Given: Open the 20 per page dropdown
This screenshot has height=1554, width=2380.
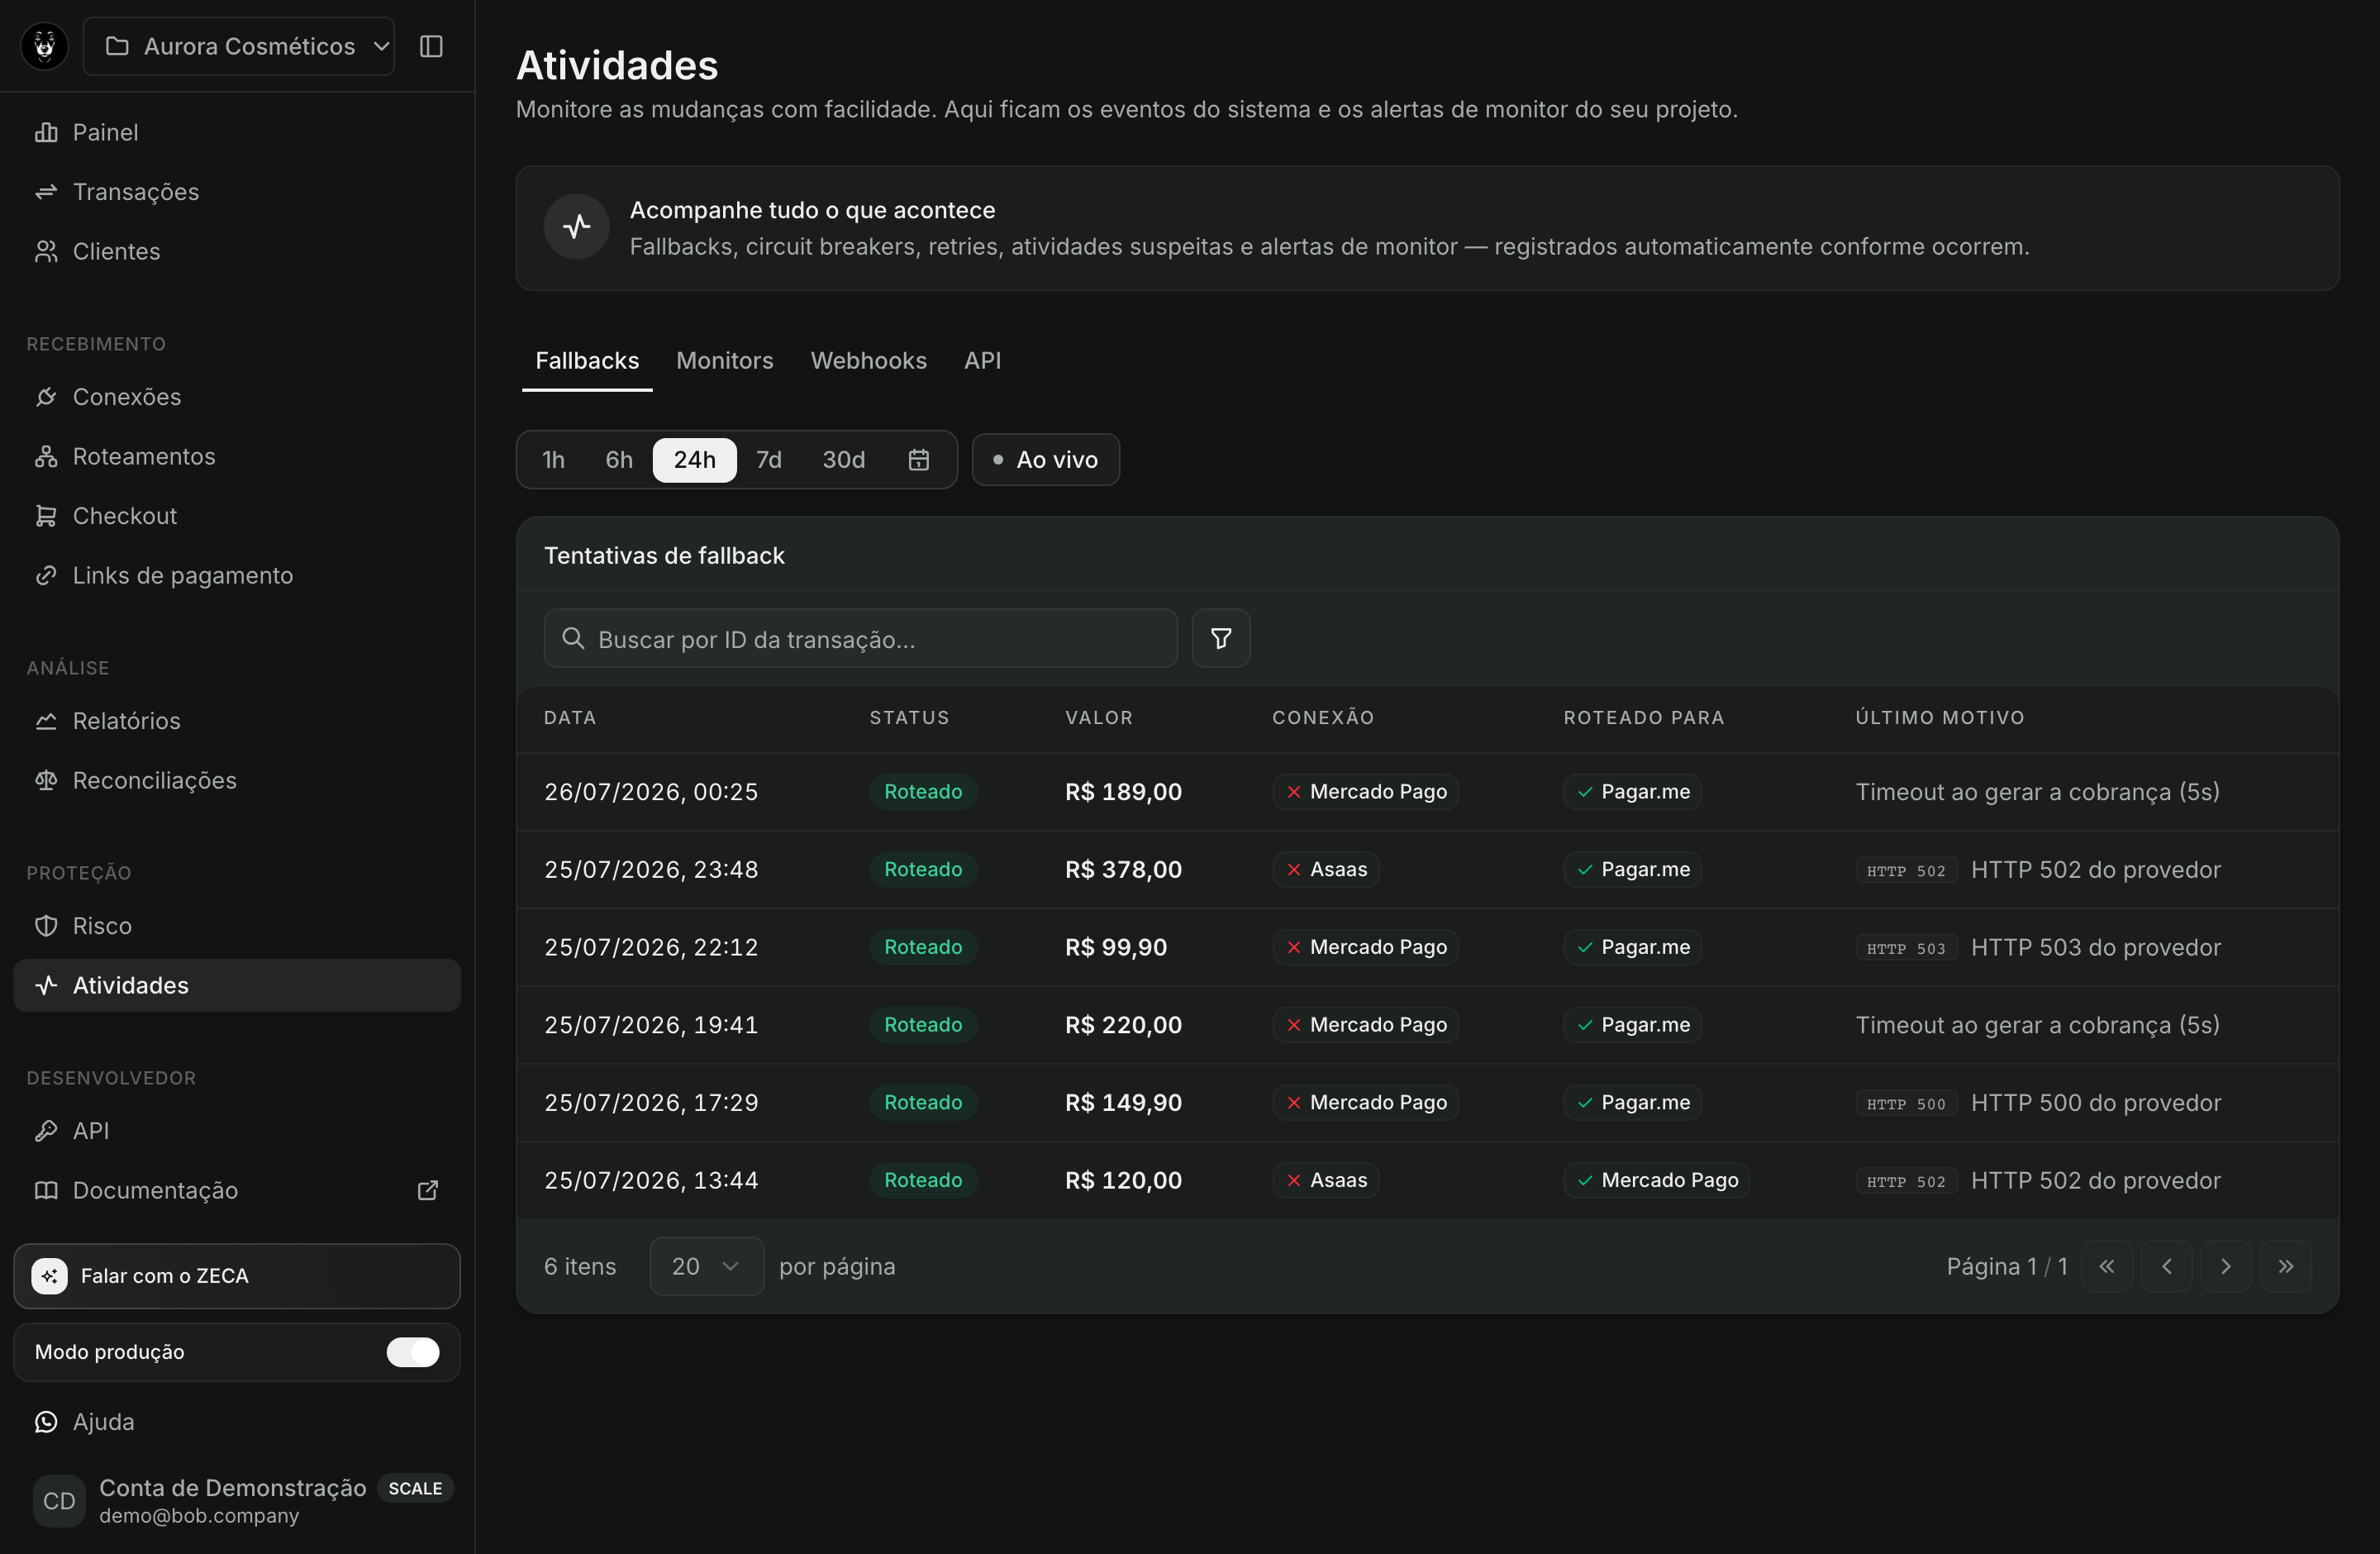Looking at the screenshot, I should pyautogui.click(x=707, y=1267).
